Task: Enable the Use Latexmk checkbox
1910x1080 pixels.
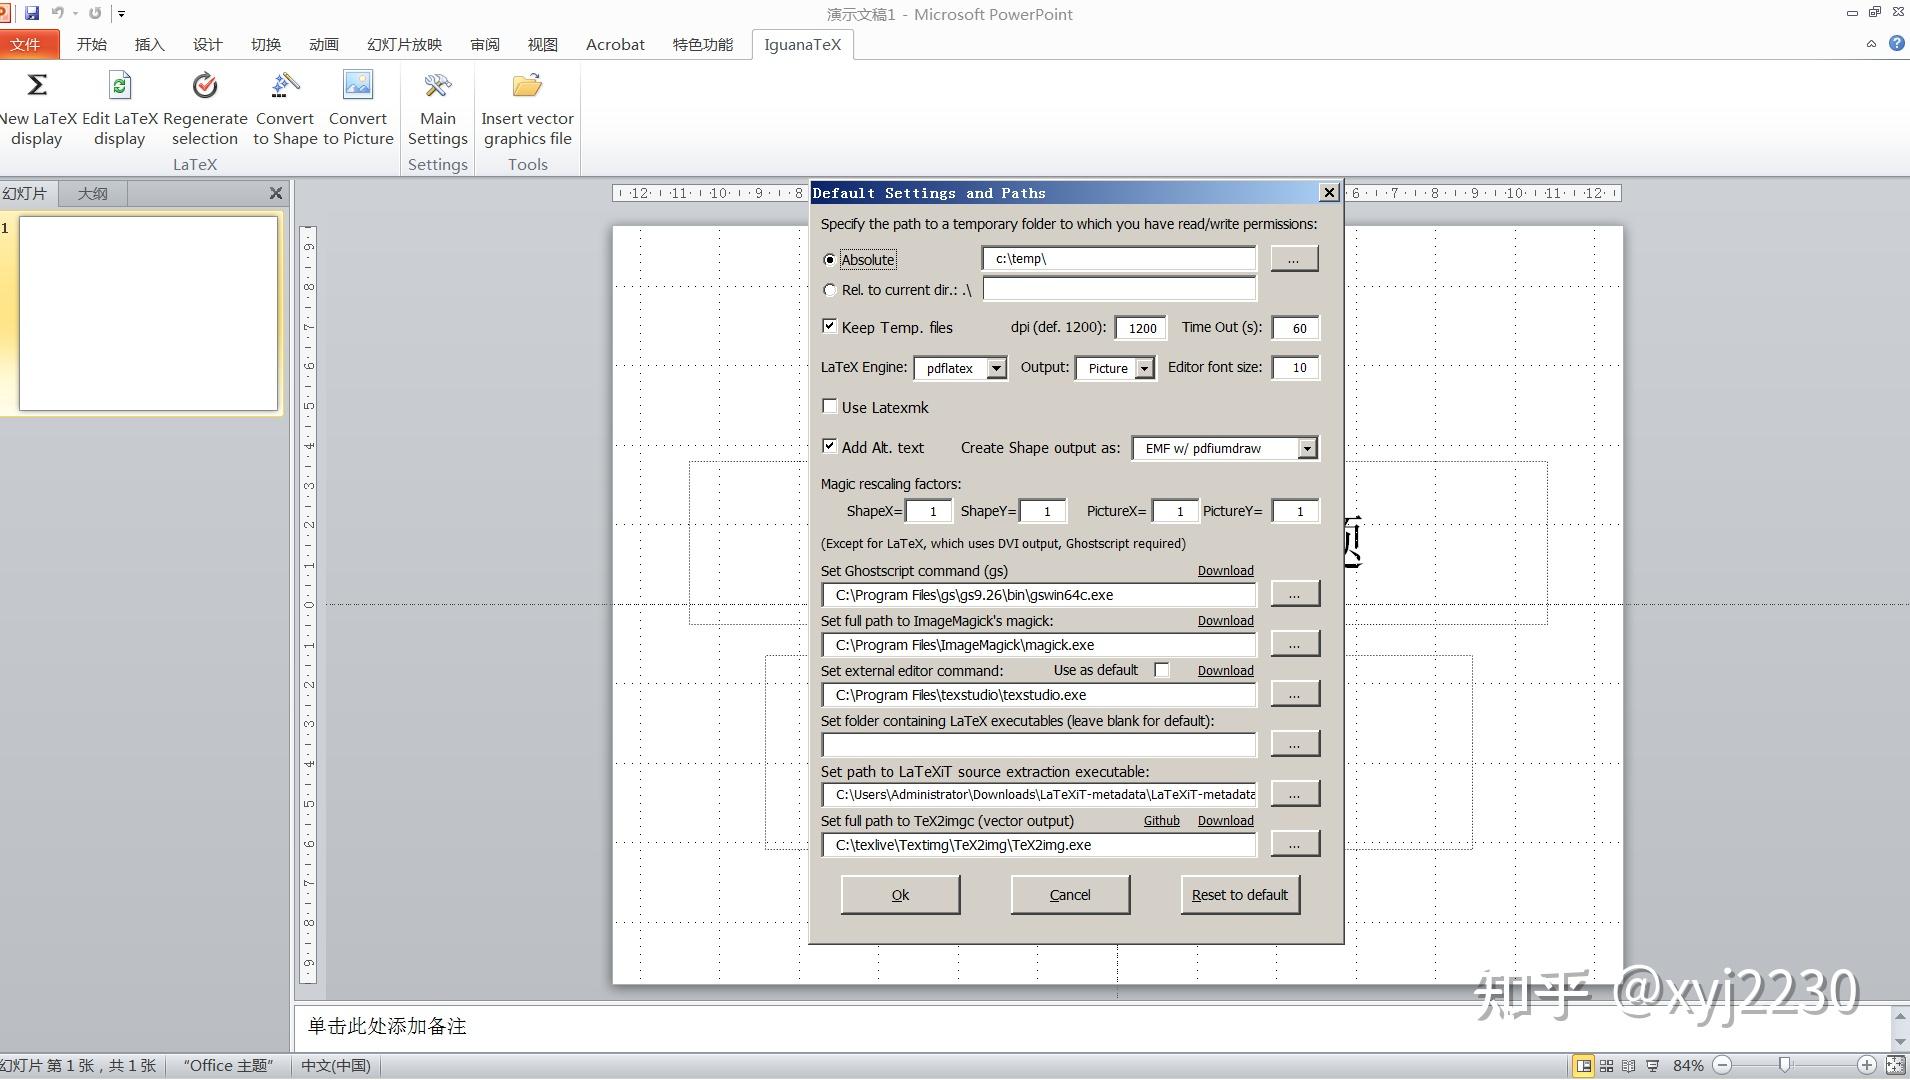Action: pos(829,407)
